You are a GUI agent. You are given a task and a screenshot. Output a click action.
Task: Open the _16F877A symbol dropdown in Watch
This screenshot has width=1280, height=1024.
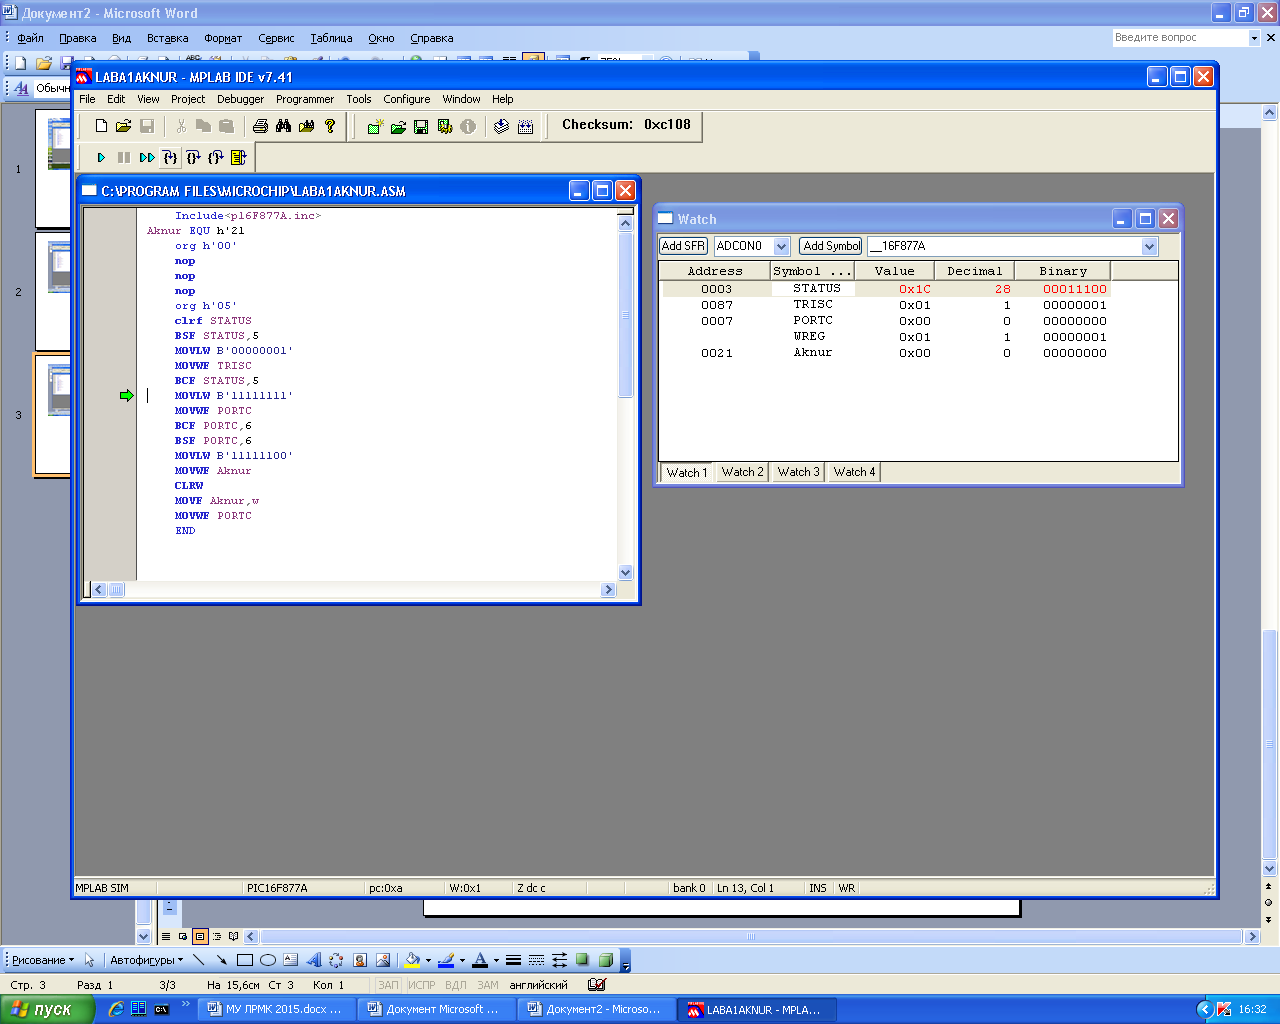1149,246
